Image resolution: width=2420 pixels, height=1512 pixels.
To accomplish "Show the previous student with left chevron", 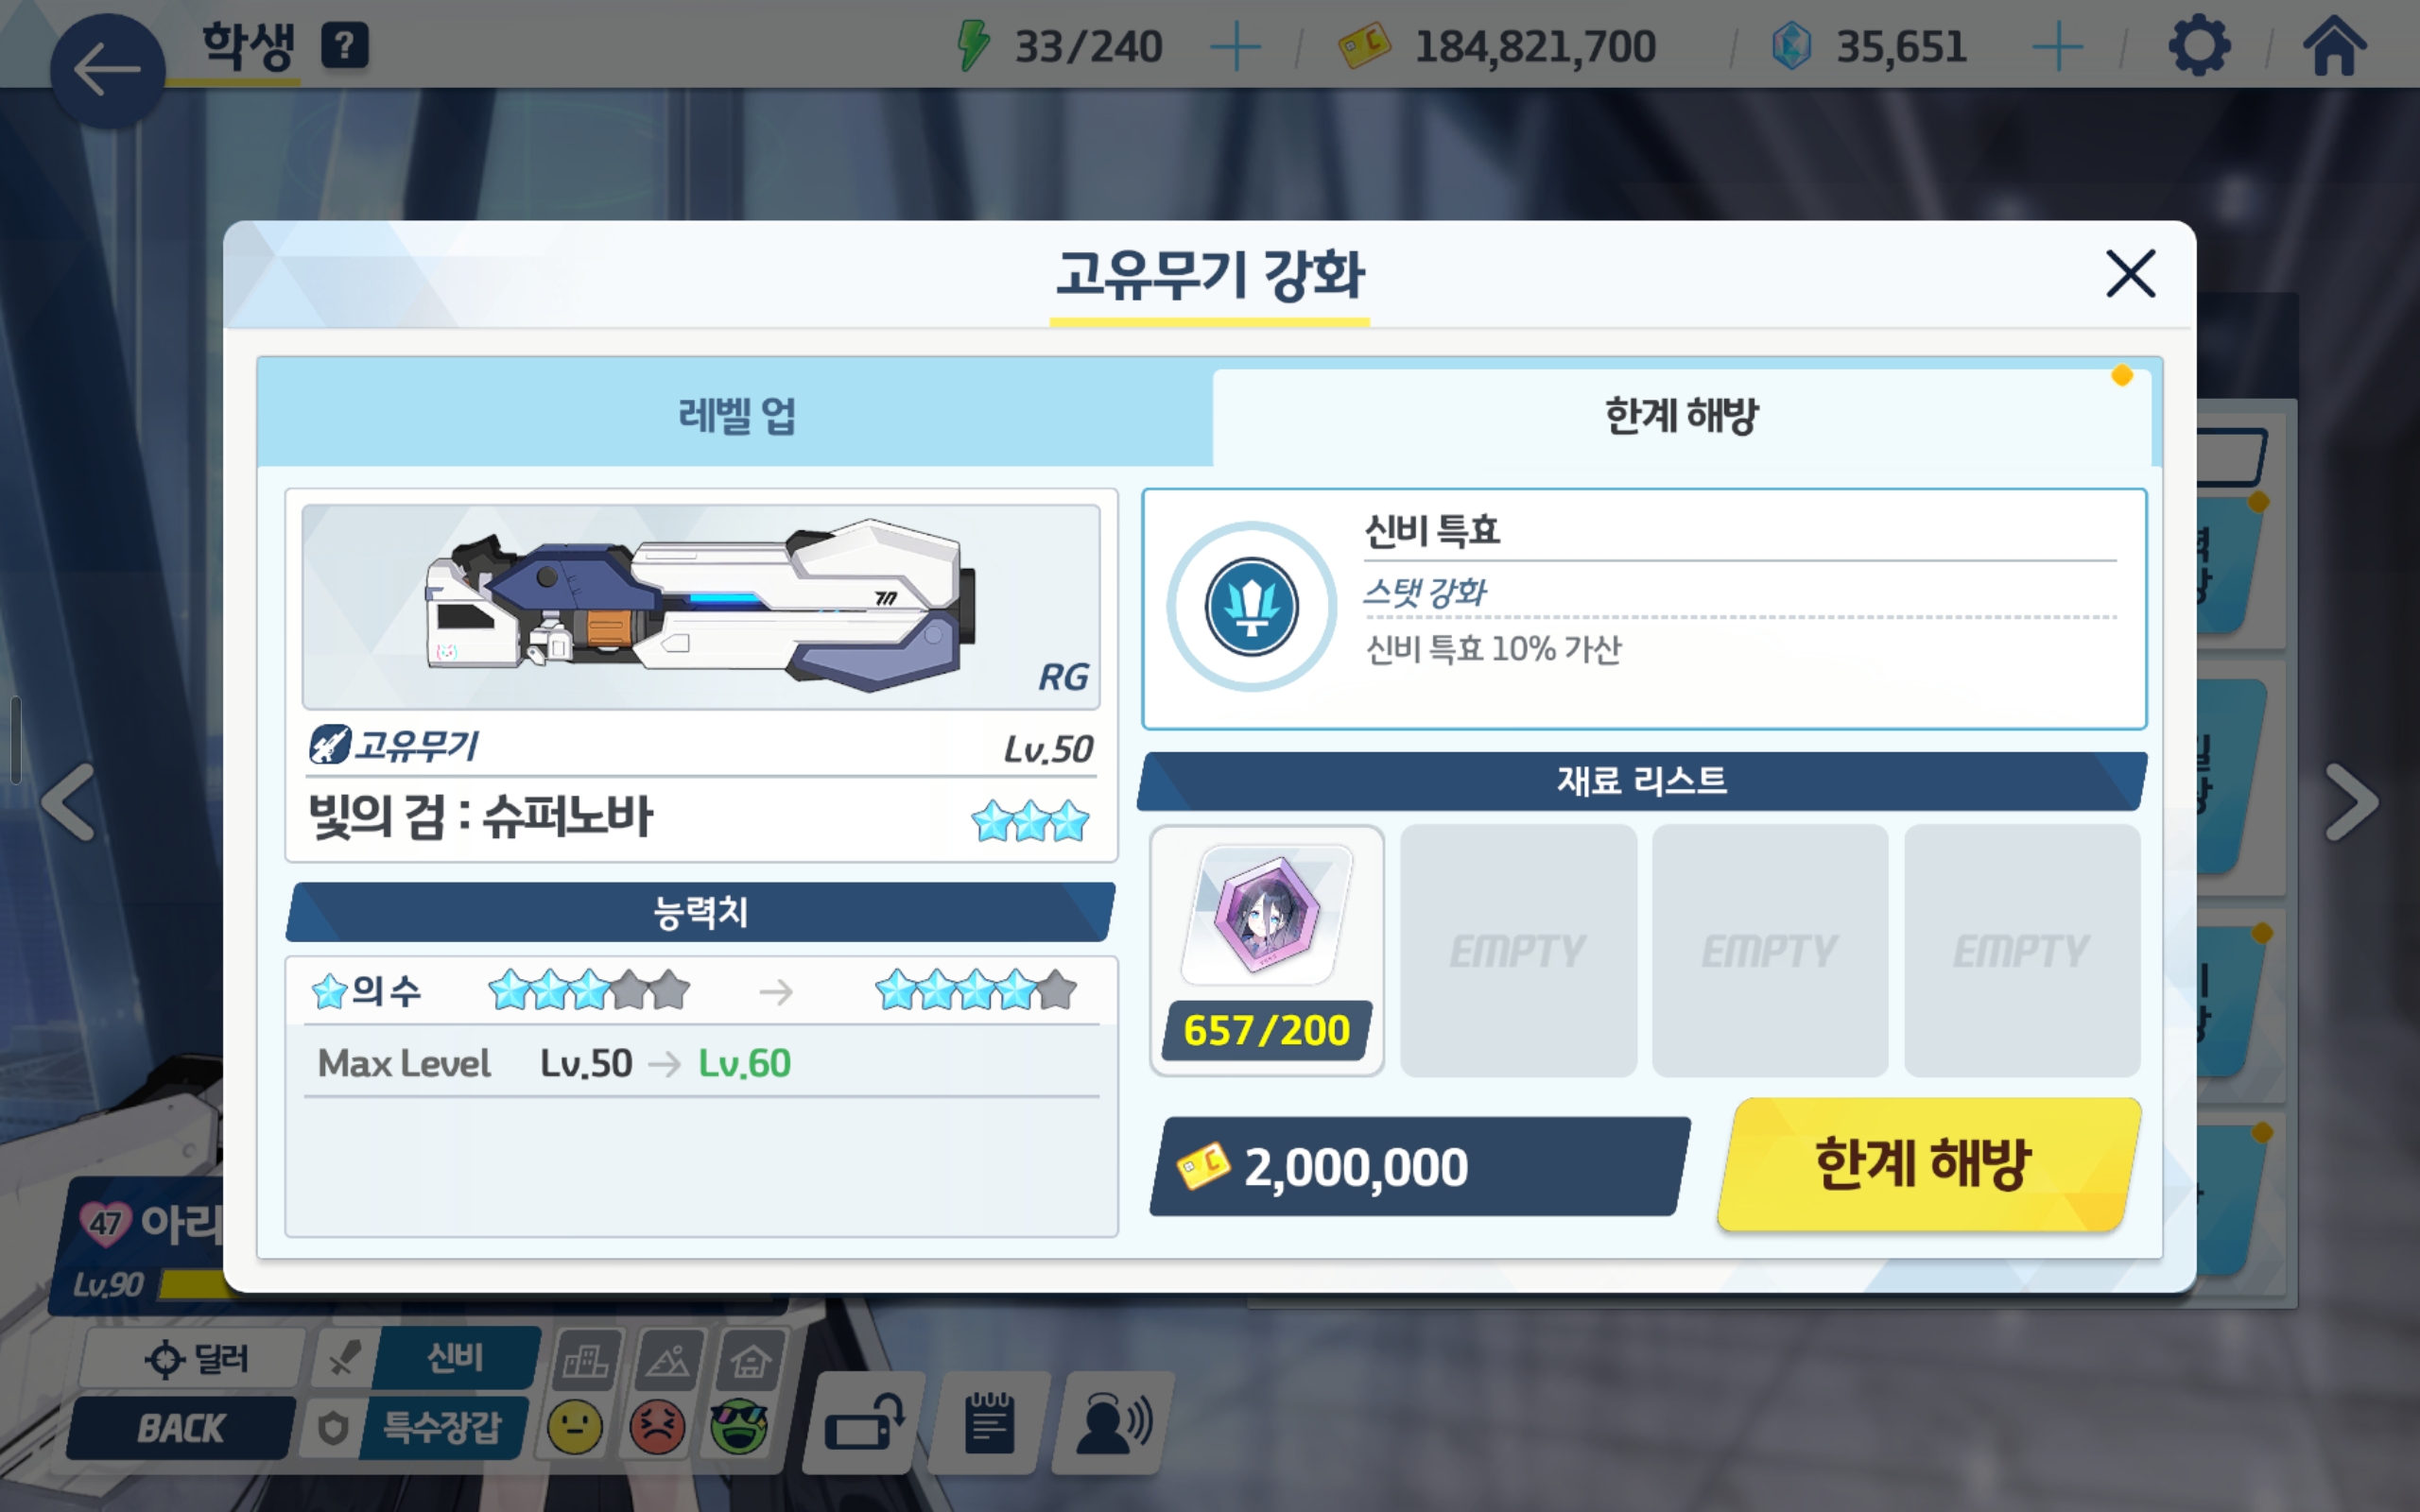I will pos(68,802).
